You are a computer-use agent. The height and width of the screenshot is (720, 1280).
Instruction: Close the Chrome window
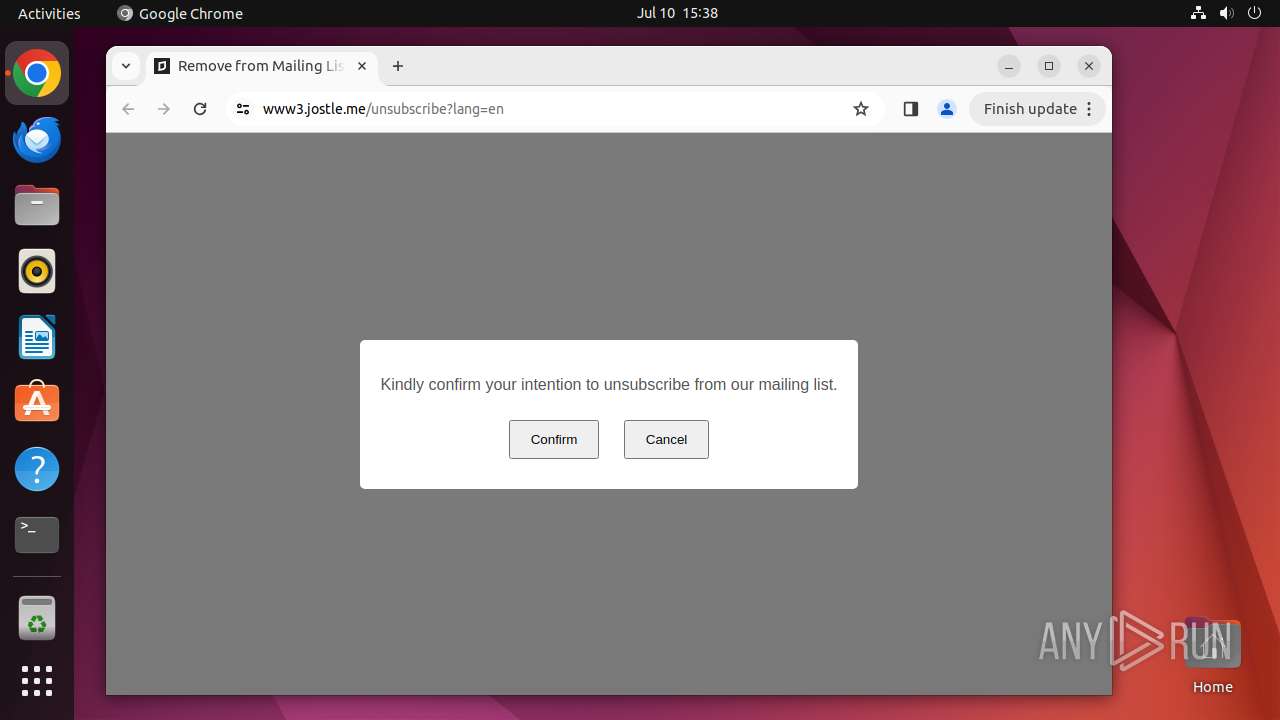(x=1089, y=66)
